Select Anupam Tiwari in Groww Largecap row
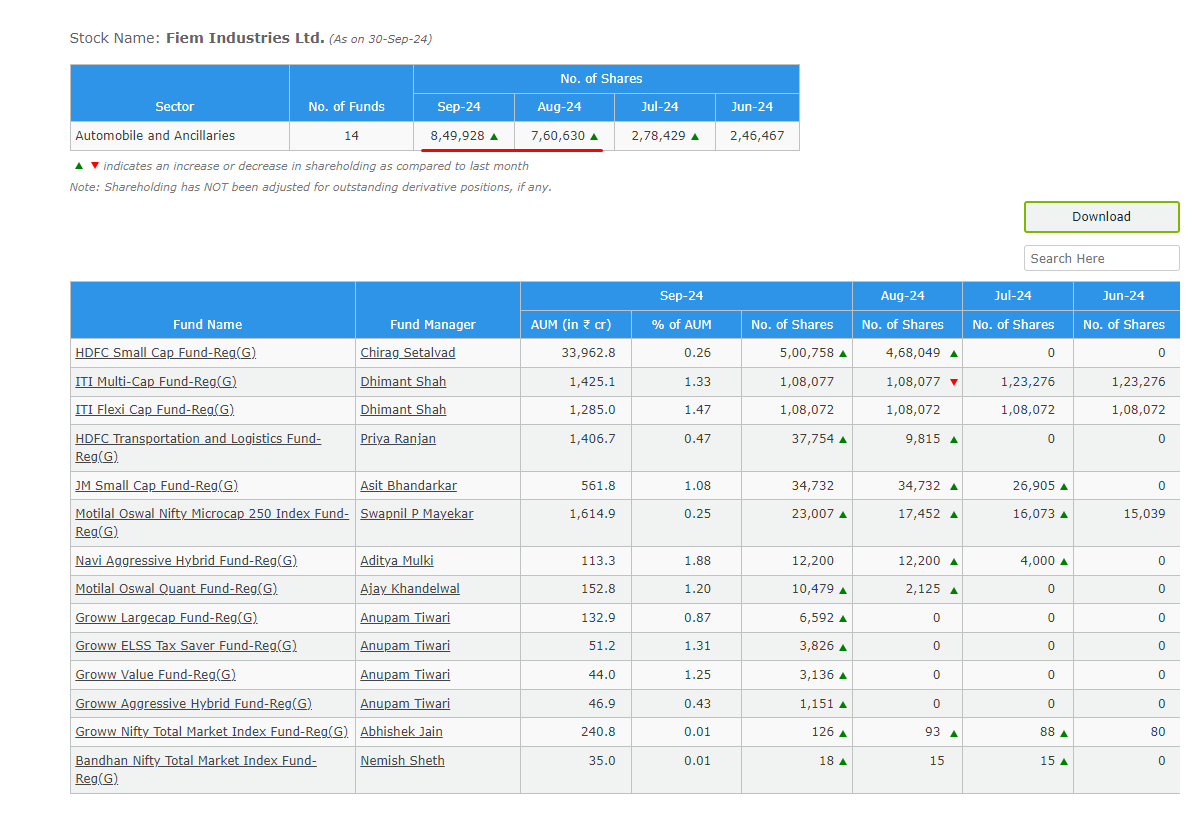This screenshot has width=1202, height=813. pyautogui.click(x=405, y=618)
